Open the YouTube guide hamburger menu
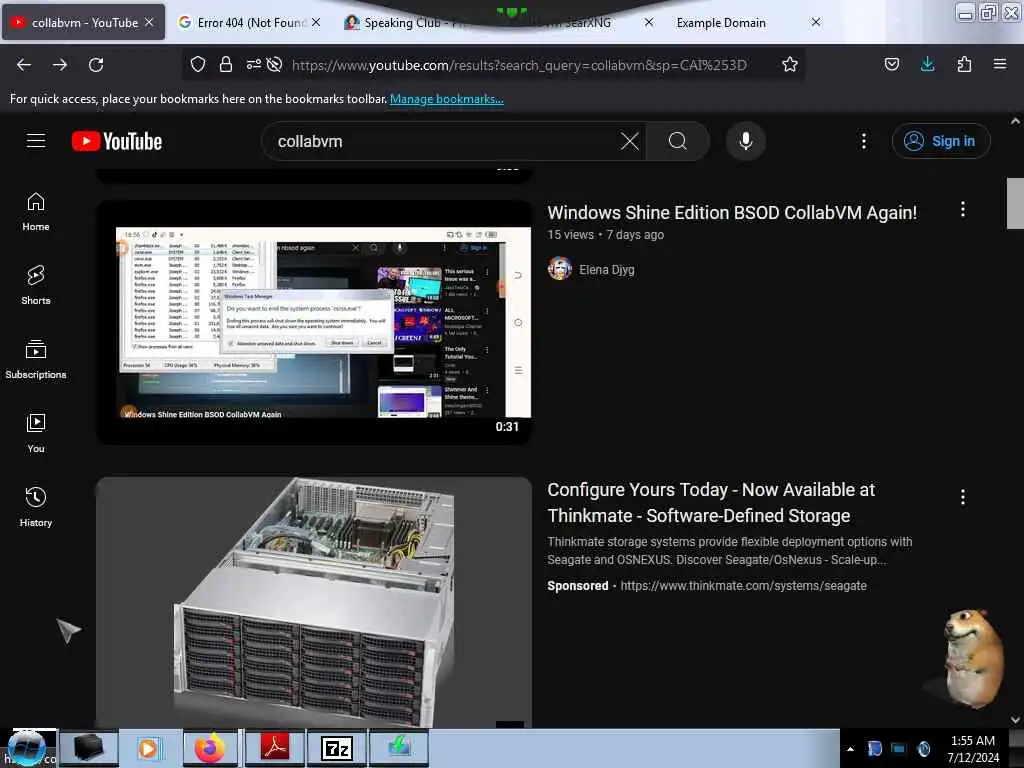 pos(36,141)
